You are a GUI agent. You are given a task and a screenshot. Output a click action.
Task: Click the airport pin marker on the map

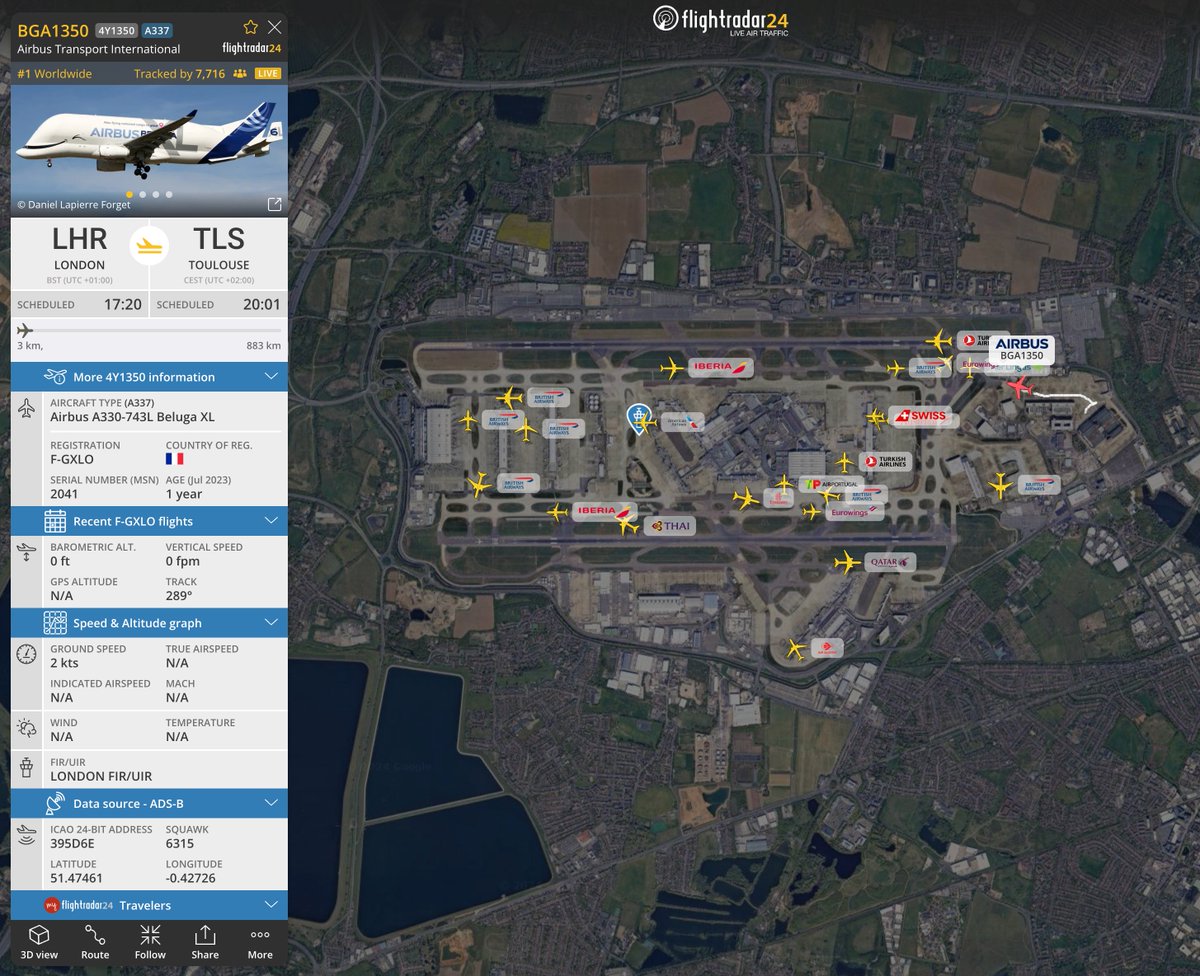(637, 418)
